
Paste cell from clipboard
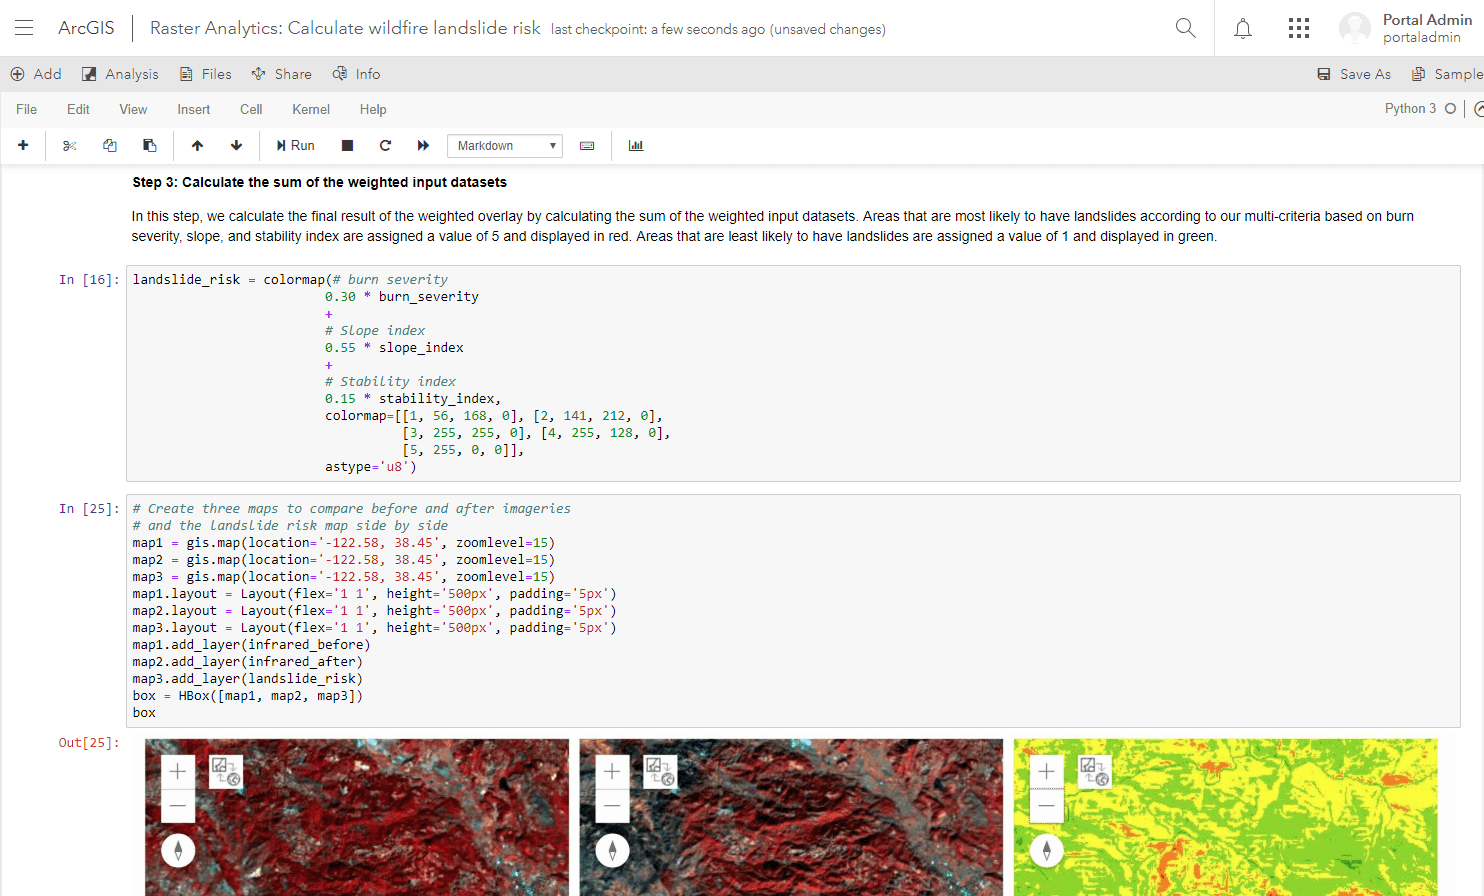[149, 145]
